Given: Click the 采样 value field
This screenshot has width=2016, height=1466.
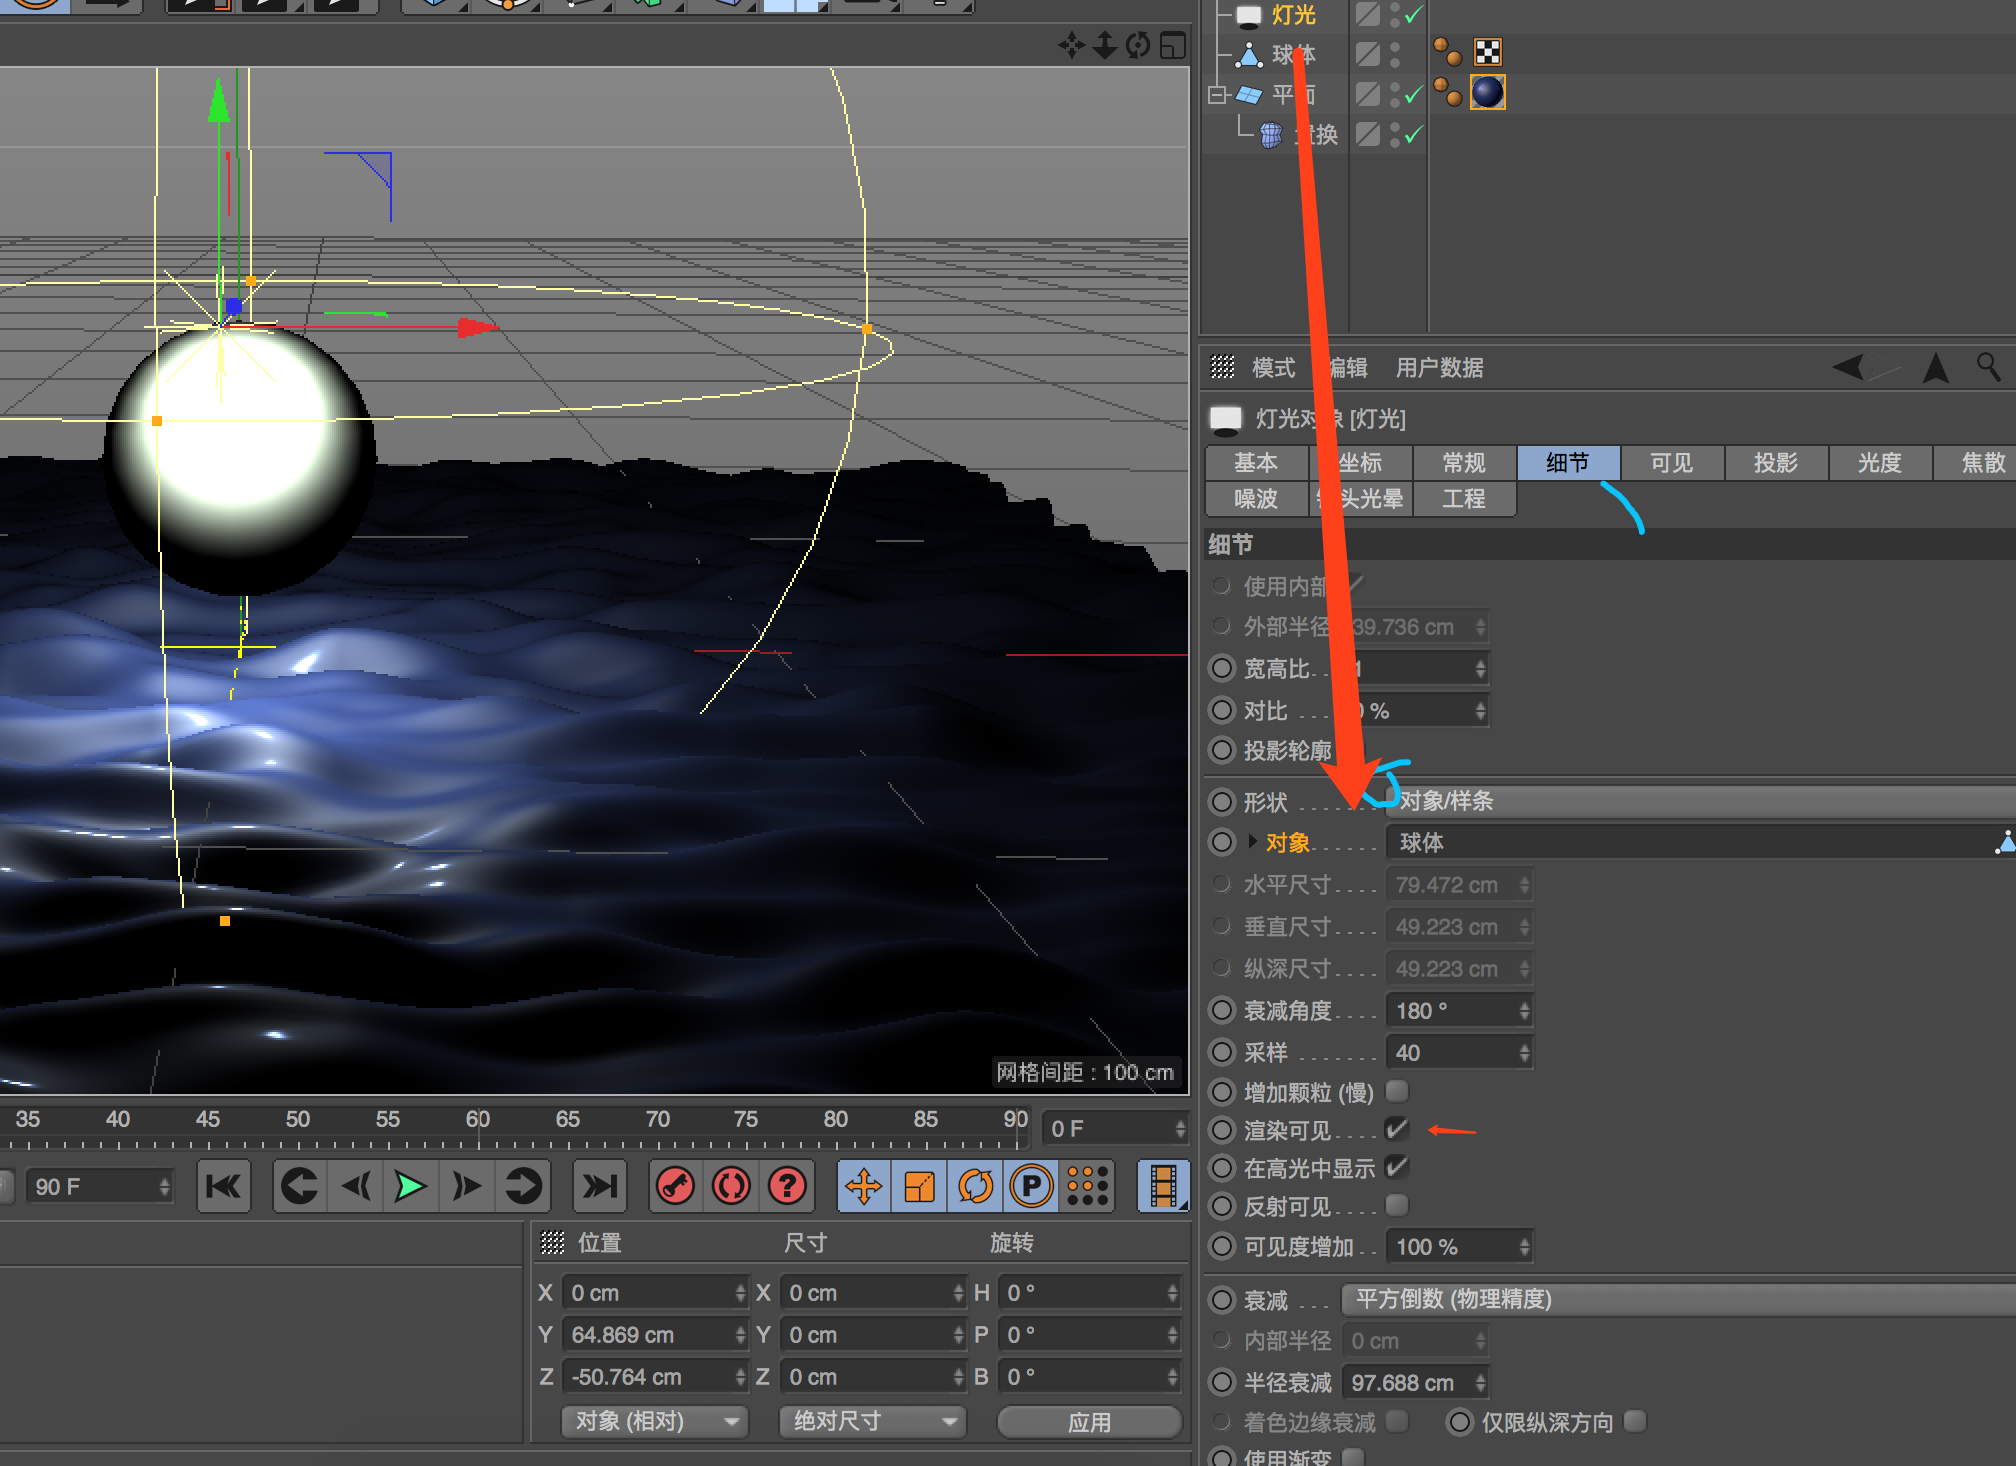Looking at the screenshot, I should pos(1450,1052).
